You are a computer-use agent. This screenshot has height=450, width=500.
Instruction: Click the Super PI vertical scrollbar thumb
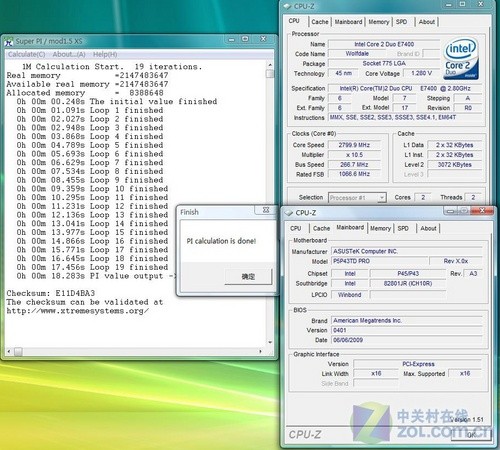point(270,74)
